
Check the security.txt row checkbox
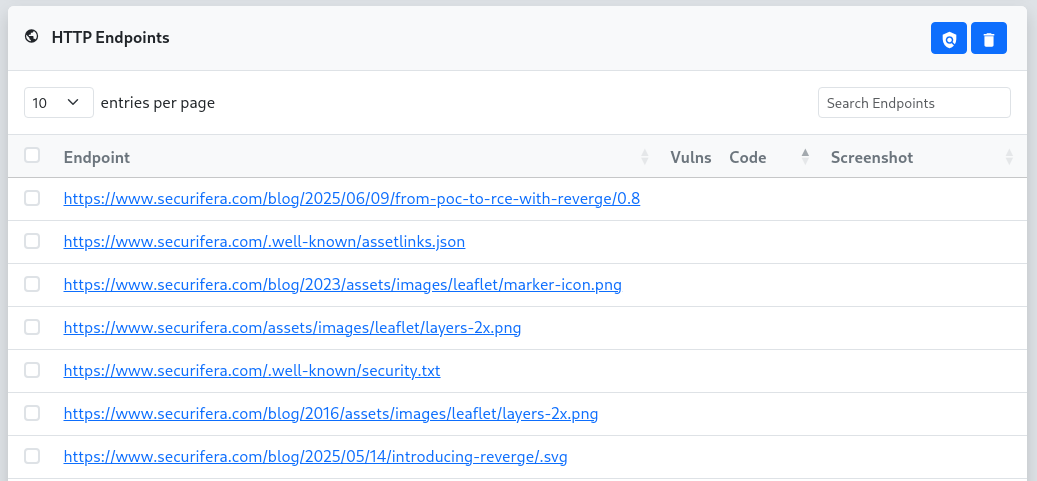[32, 370]
